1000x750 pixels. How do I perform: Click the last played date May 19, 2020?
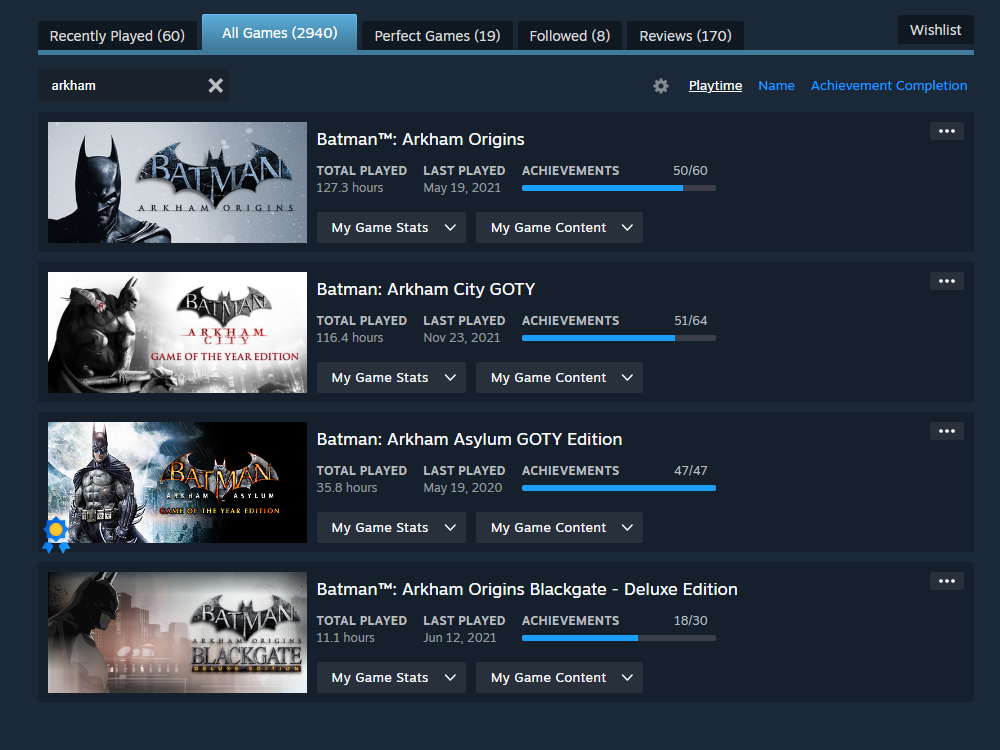coord(463,487)
